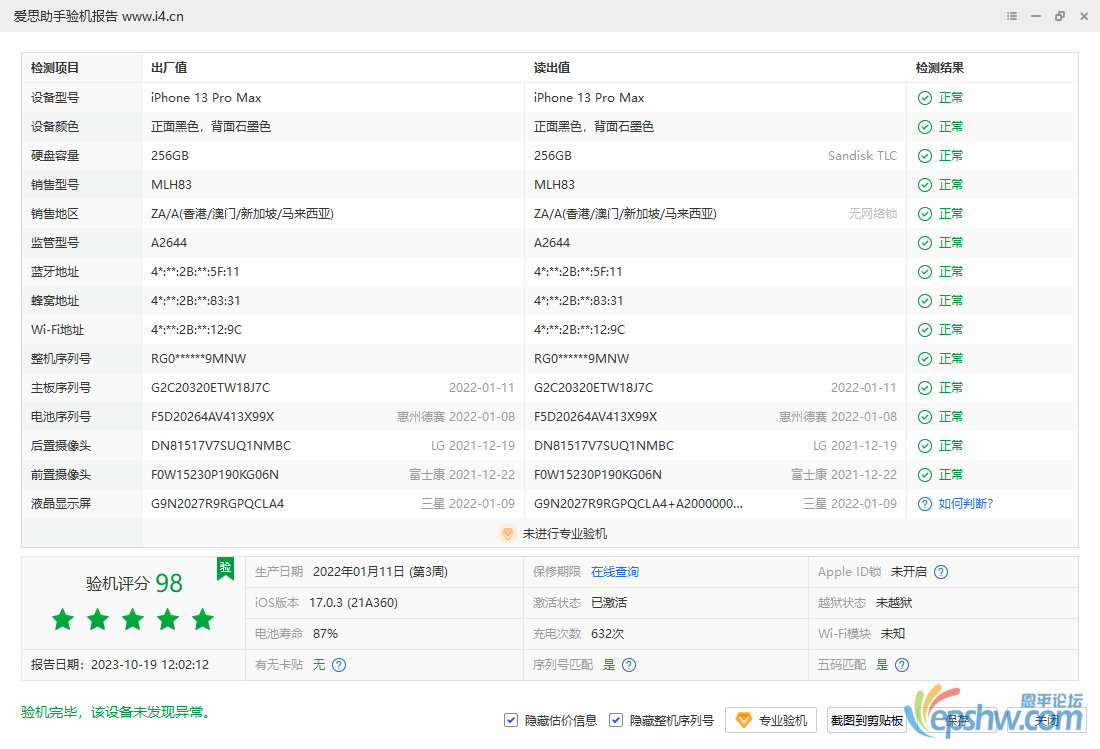Click the Sandisk TLC storage note
Image resolution: width=1100 pixels, height=749 pixels.
862,156
